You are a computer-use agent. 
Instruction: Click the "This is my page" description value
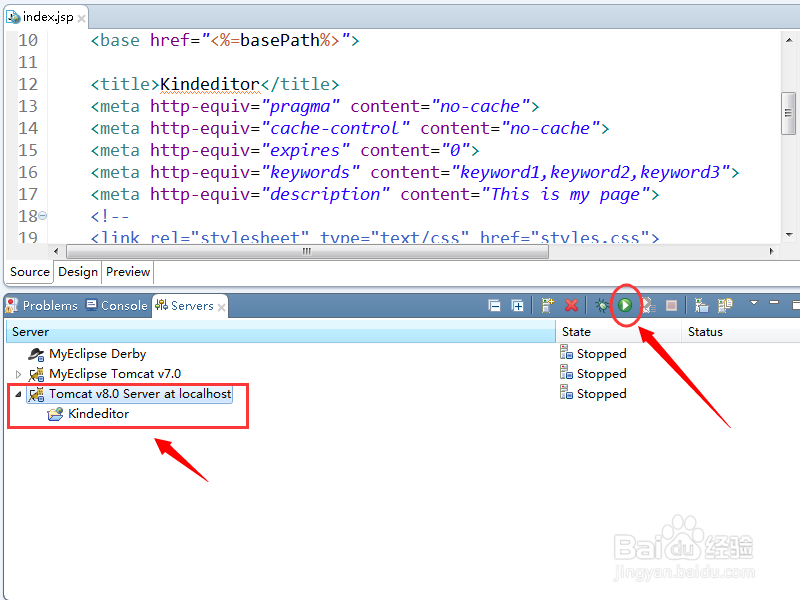565,194
